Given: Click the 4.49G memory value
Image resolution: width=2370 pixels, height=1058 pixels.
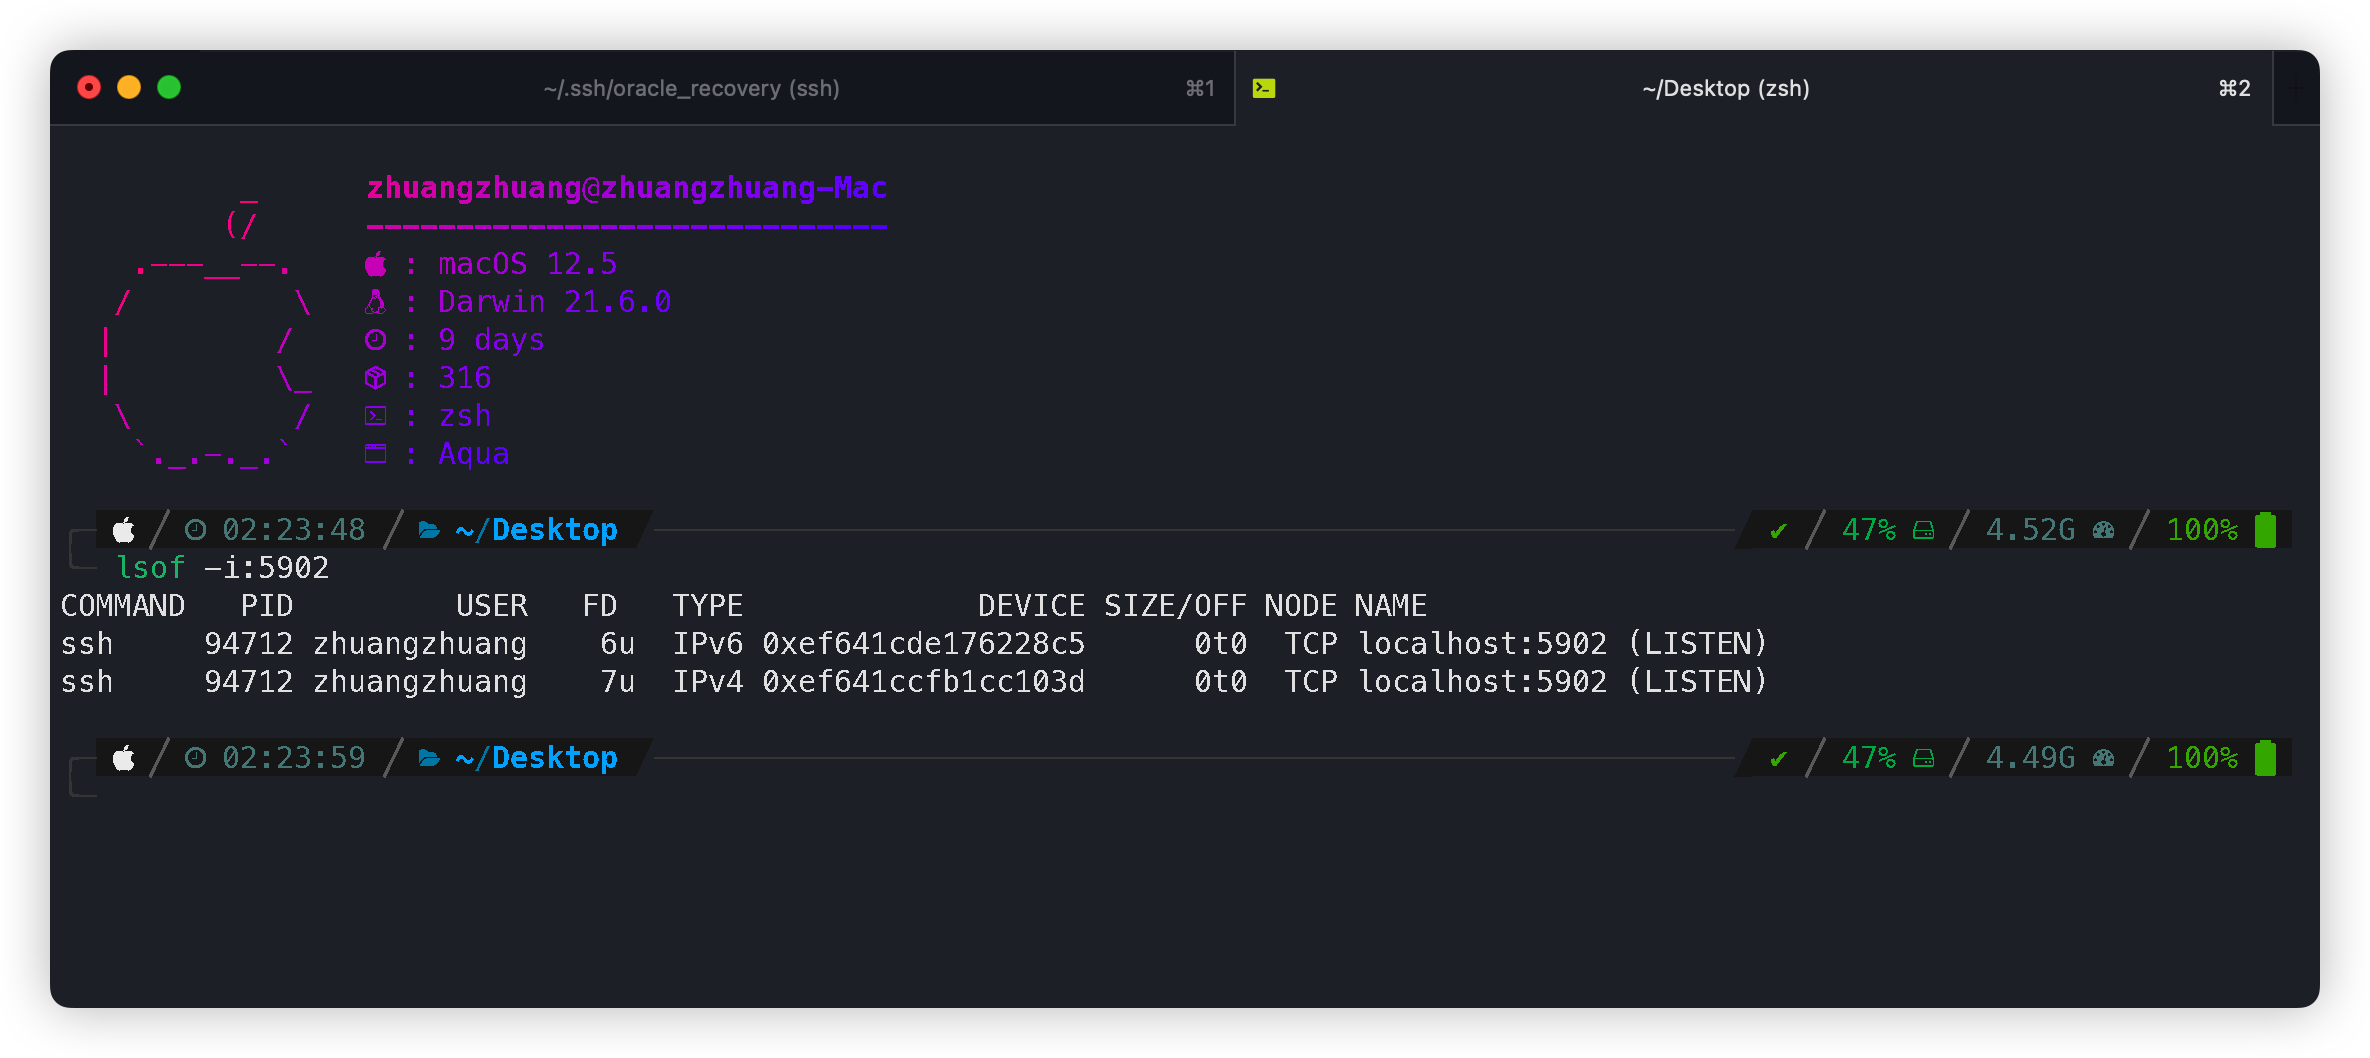Looking at the screenshot, I should pos(2031,758).
